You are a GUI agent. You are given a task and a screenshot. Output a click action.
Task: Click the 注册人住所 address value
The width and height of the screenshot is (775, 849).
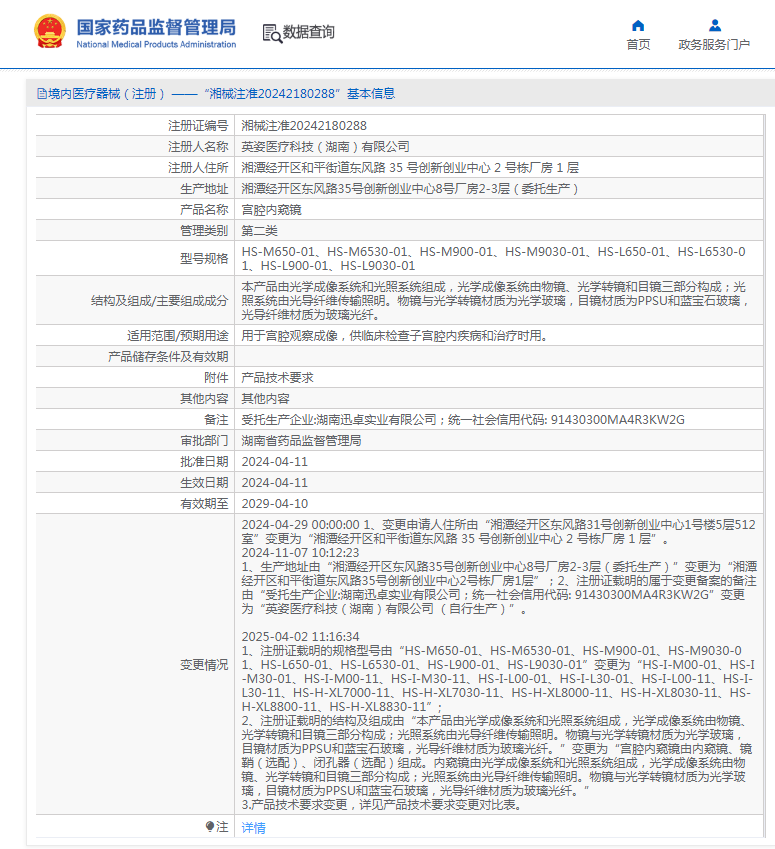(x=410, y=168)
